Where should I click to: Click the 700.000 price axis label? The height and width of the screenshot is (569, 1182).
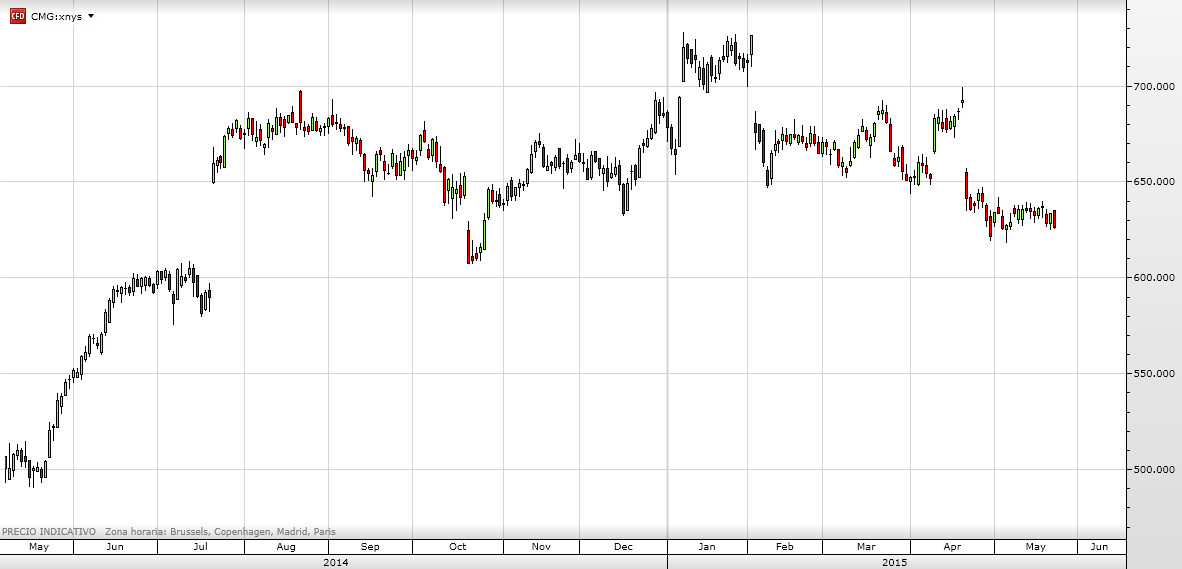pyautogui.click(x=1153, y=87)
